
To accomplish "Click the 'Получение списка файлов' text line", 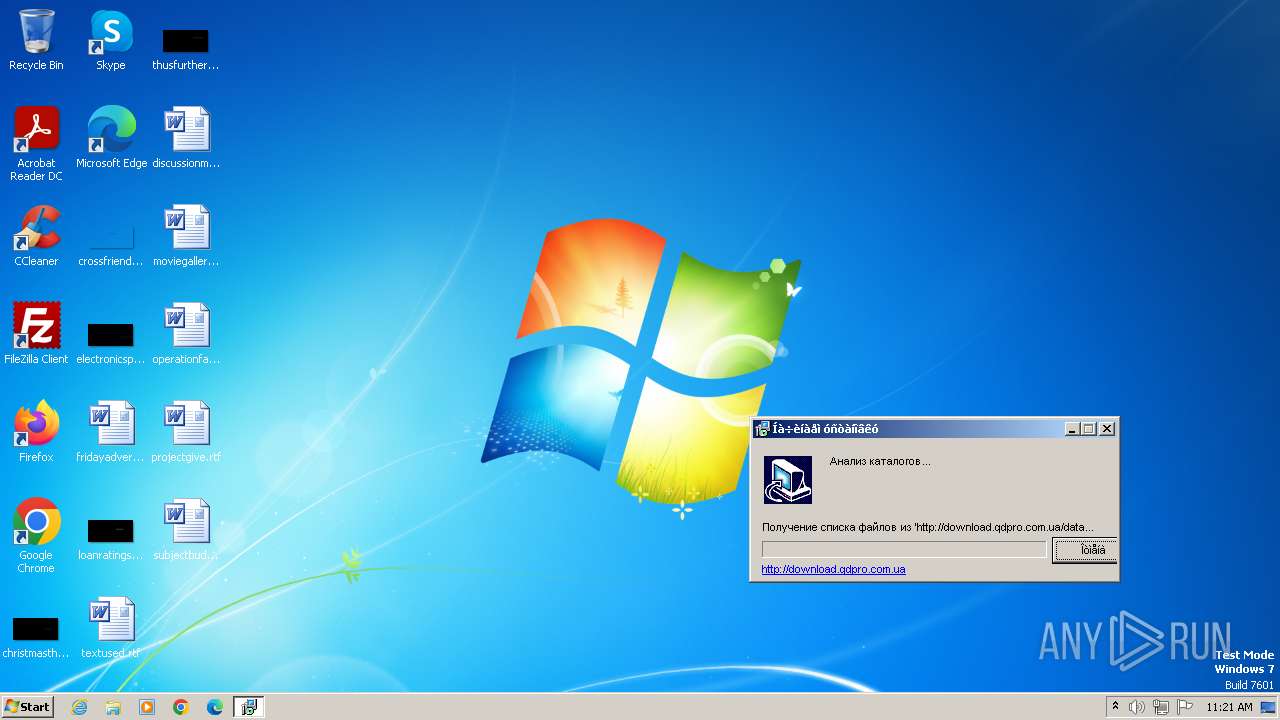I will (928, 527).
